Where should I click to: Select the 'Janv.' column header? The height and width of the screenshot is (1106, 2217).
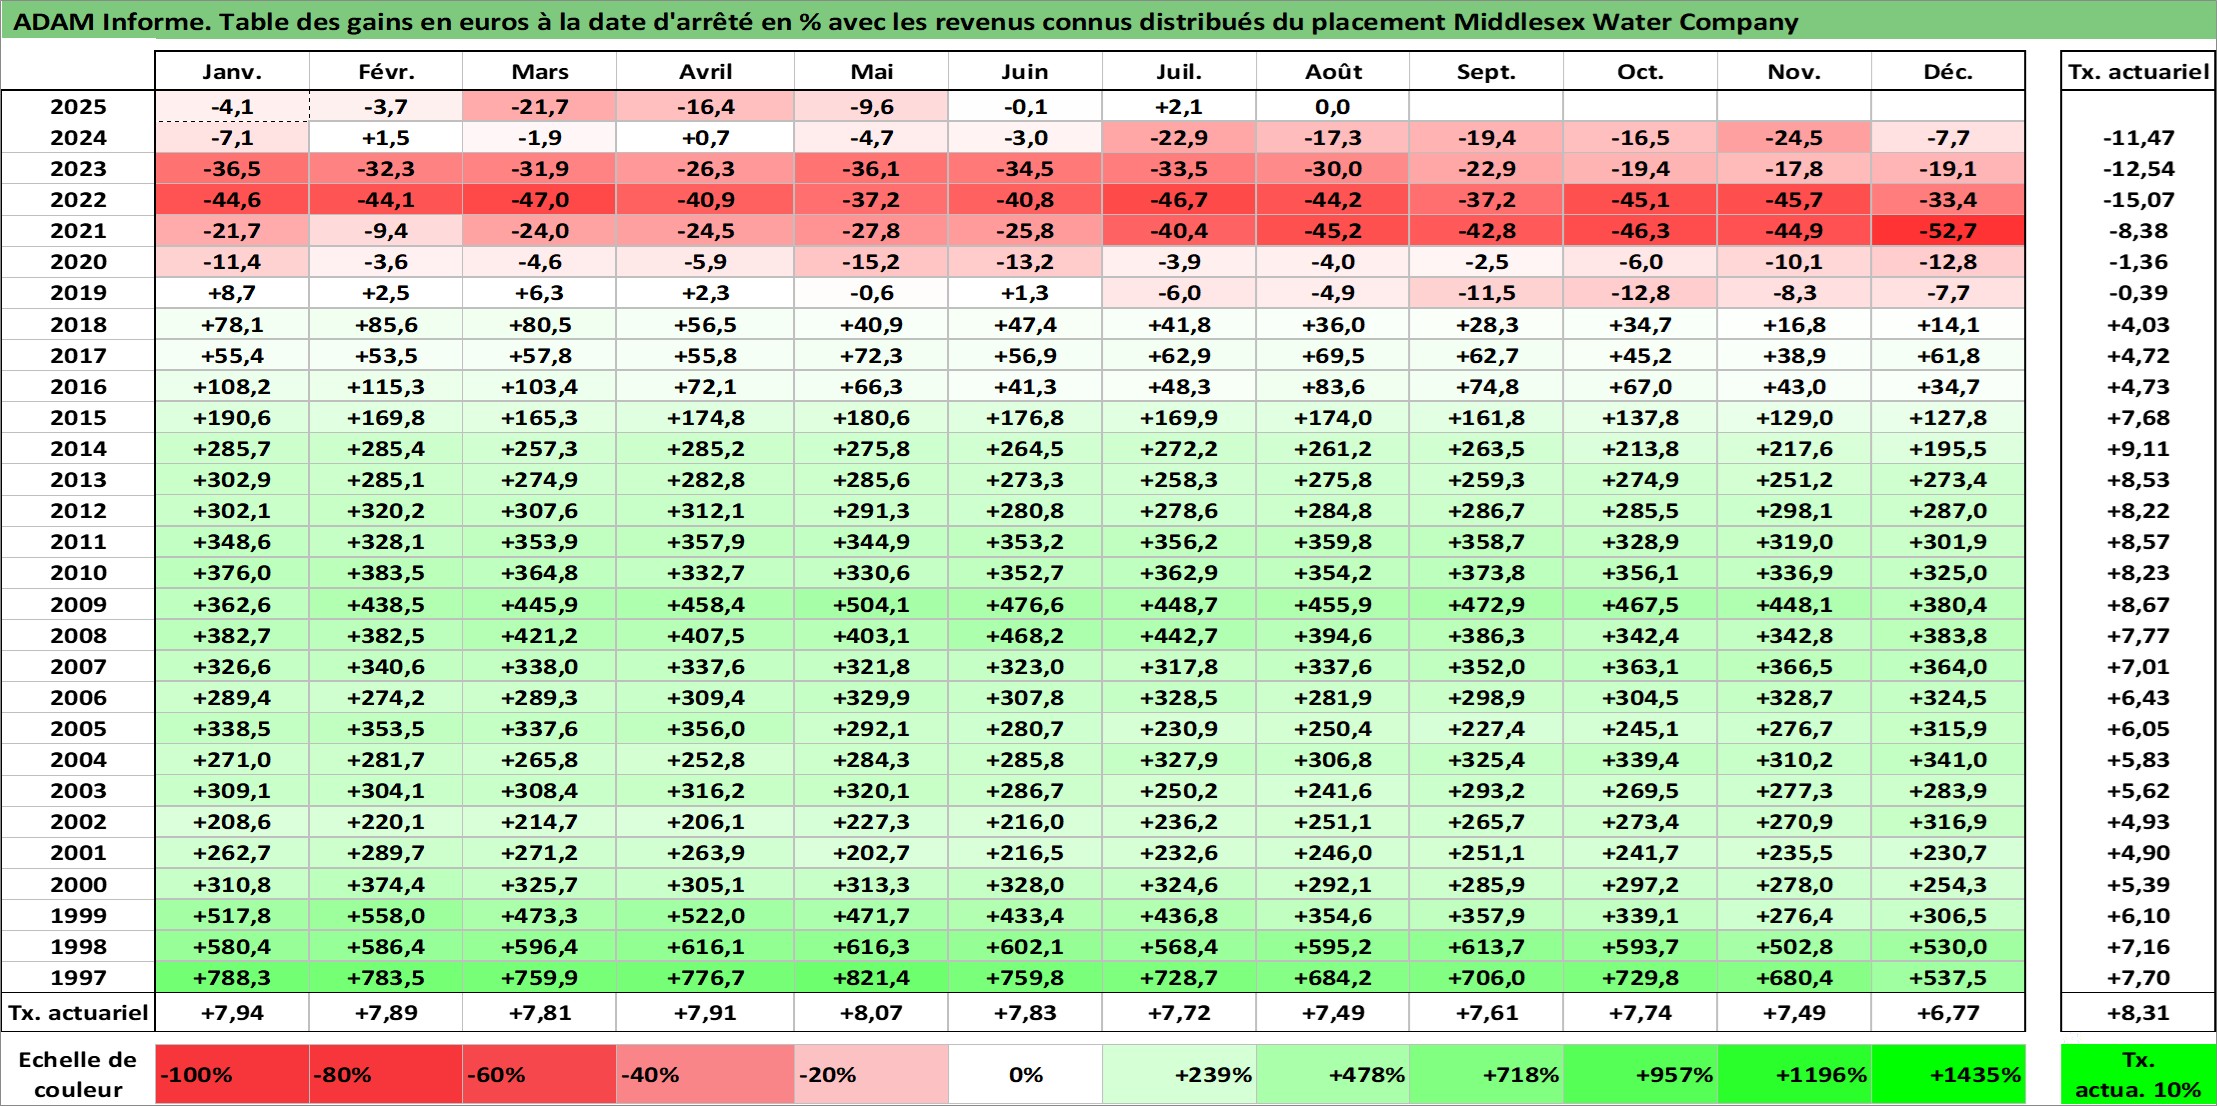click(232, 71)
